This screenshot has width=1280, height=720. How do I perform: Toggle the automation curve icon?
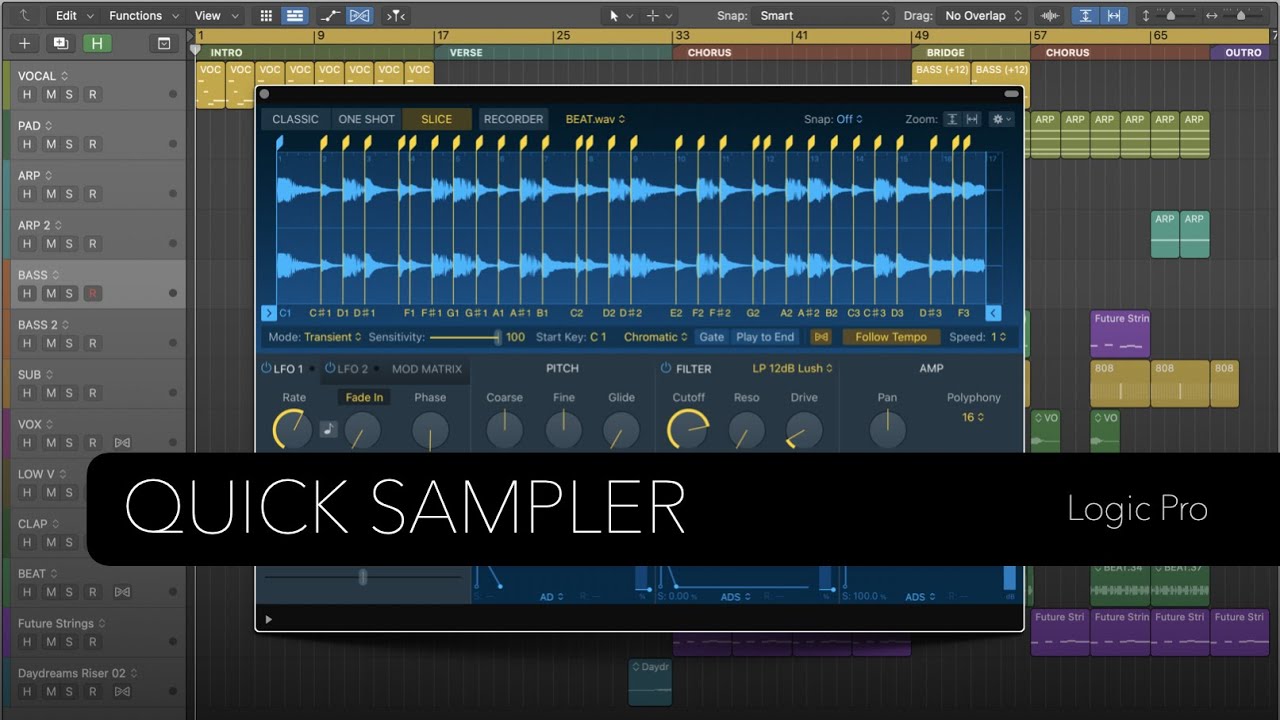pos(332,15)
